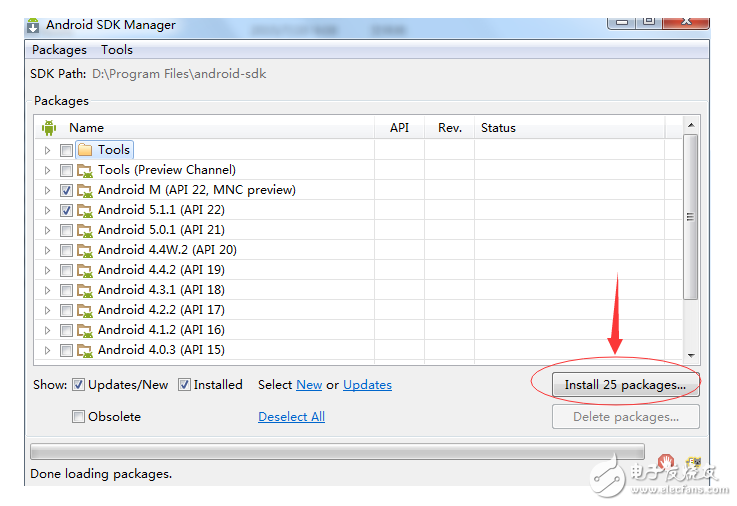This screenshot has height=506, width=737.
Task: Expand the Android 4.0.3 (API 15) node
Action: (x=47, y=350)
